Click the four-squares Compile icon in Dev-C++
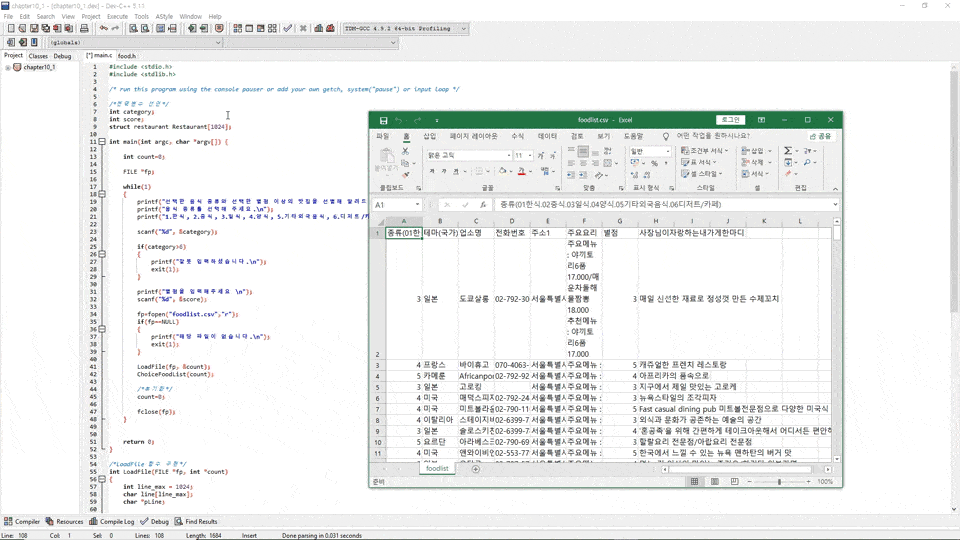 tap(238, 28)
